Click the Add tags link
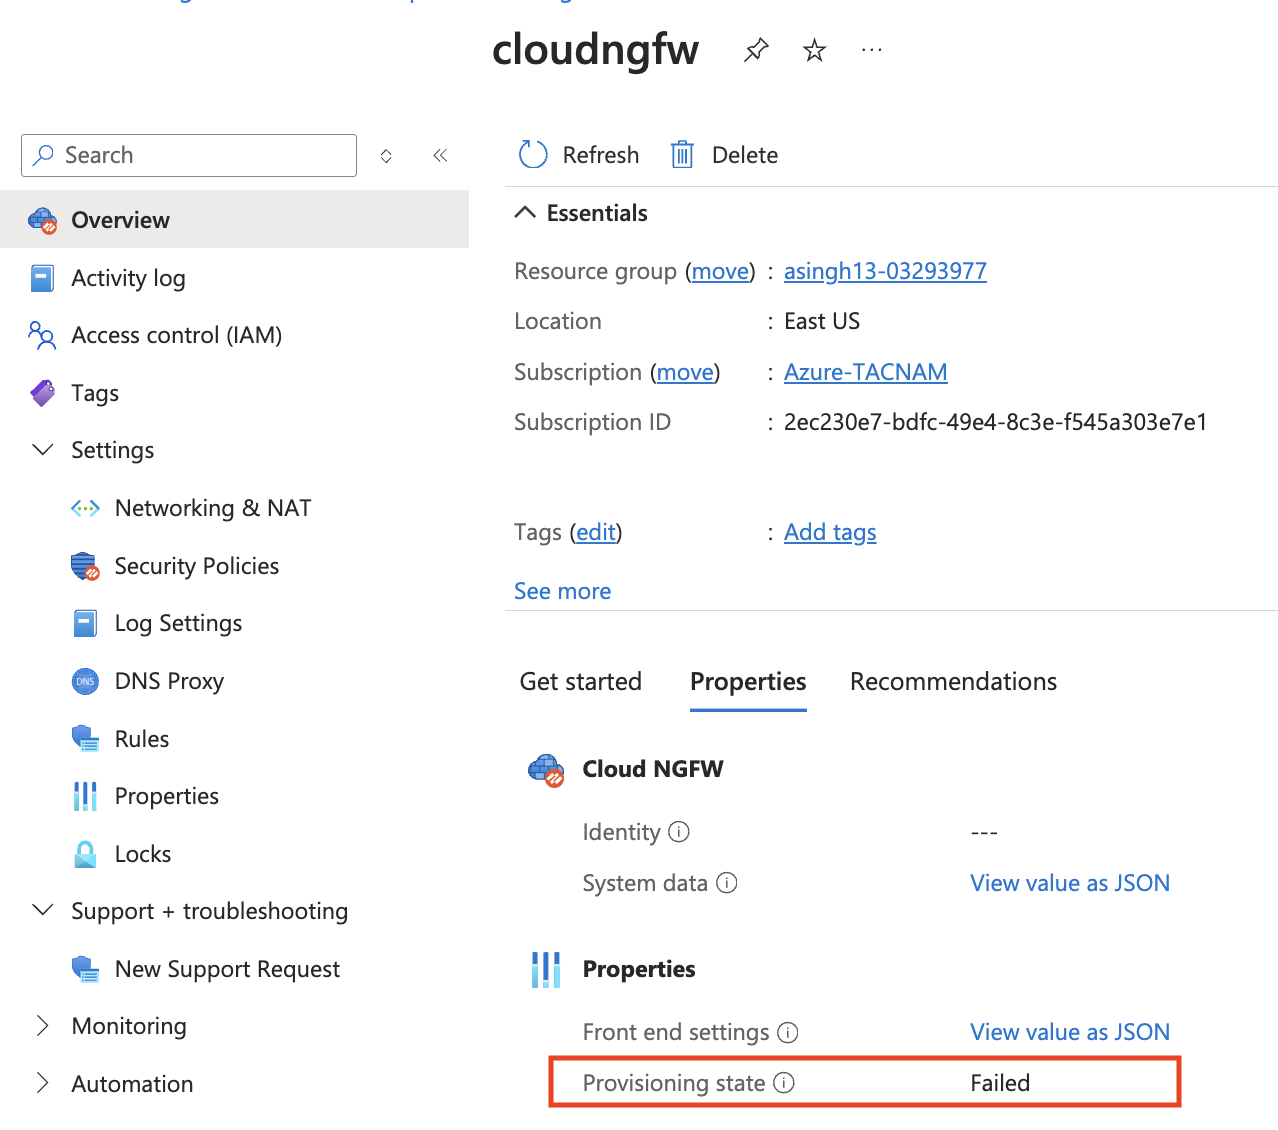 coord(830,532)
